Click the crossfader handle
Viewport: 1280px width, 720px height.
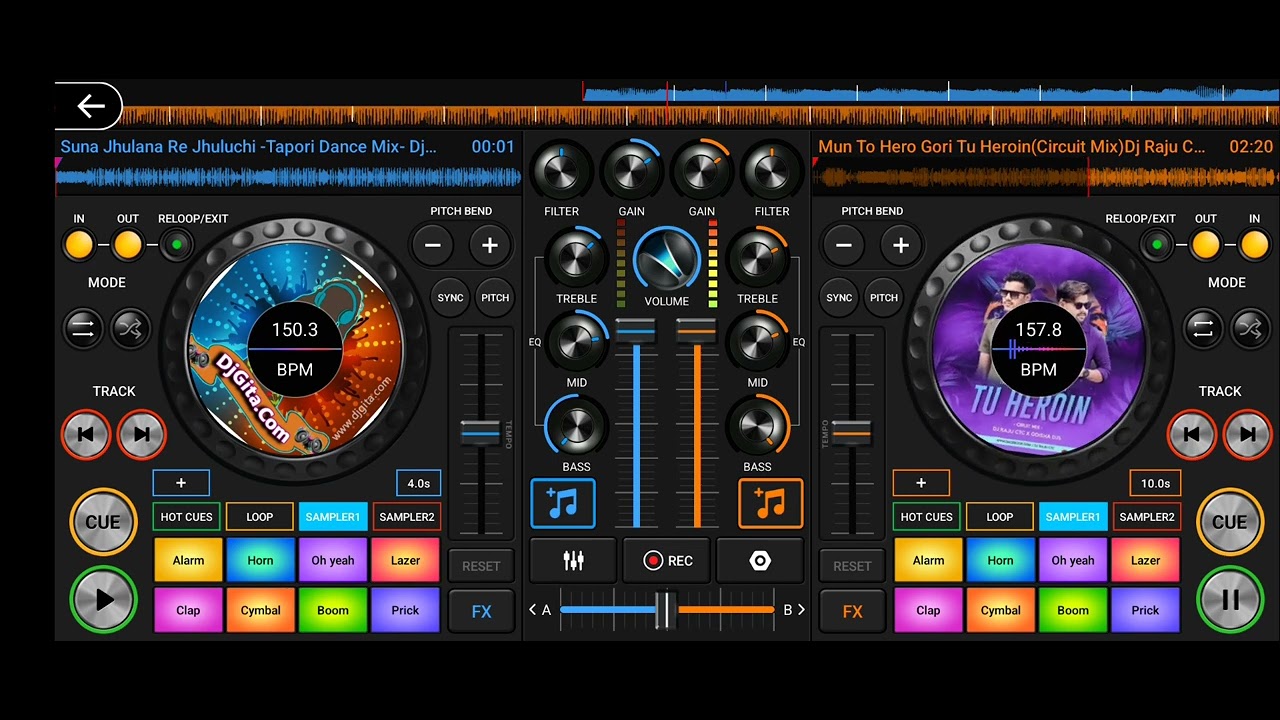click(x=666, y=609)
